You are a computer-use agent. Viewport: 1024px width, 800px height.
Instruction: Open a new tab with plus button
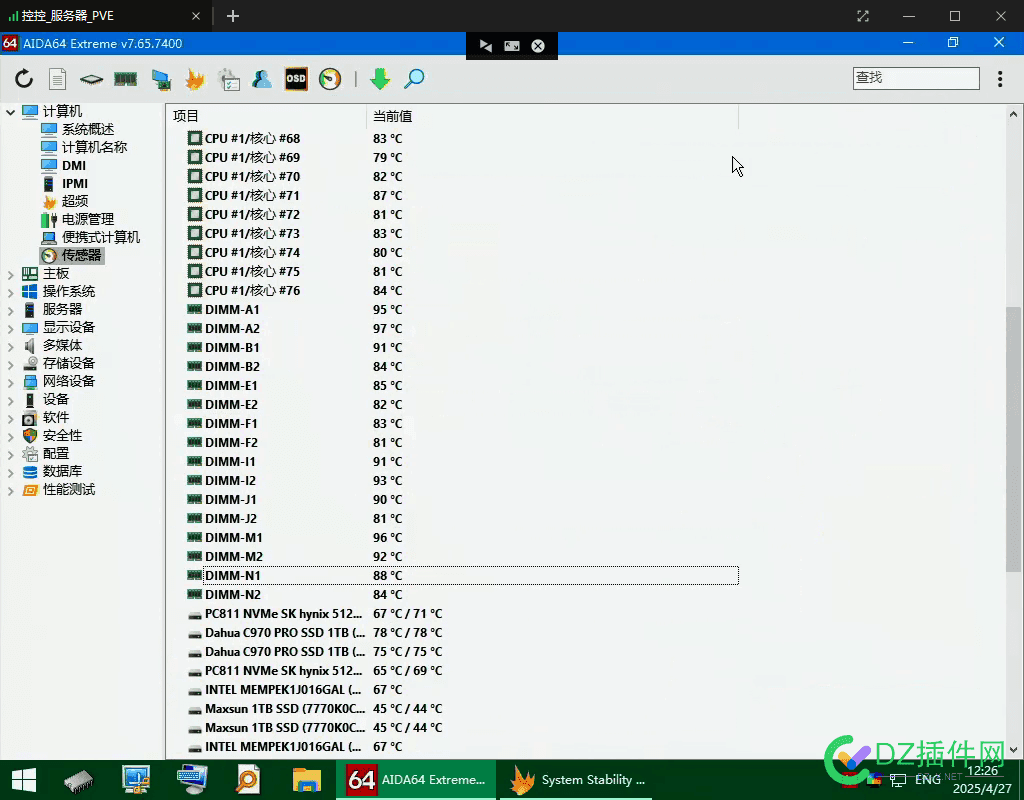(233, 16)
